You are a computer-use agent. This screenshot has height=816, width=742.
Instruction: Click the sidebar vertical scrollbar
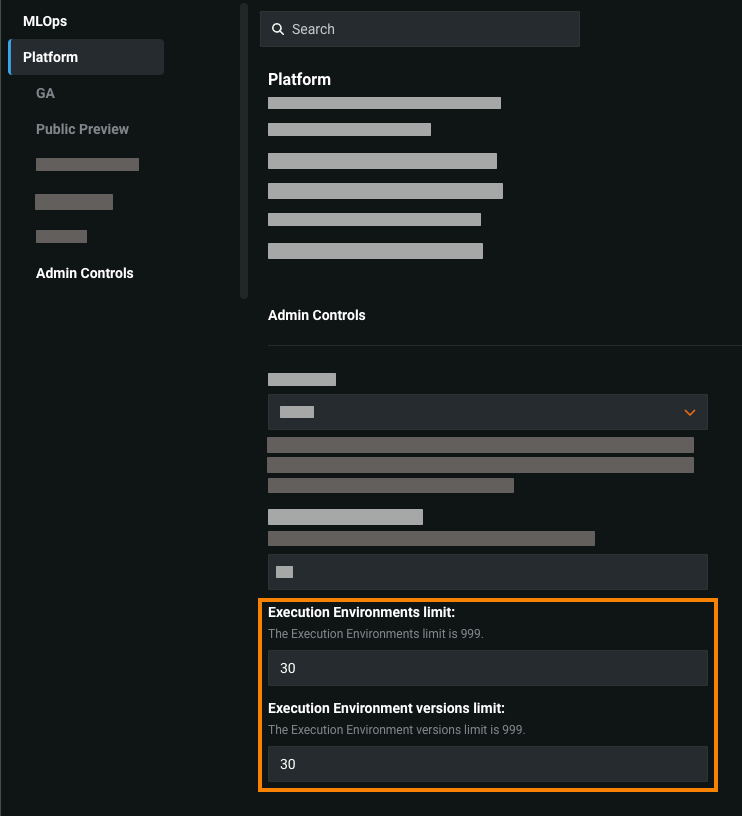tap(244, 150)
